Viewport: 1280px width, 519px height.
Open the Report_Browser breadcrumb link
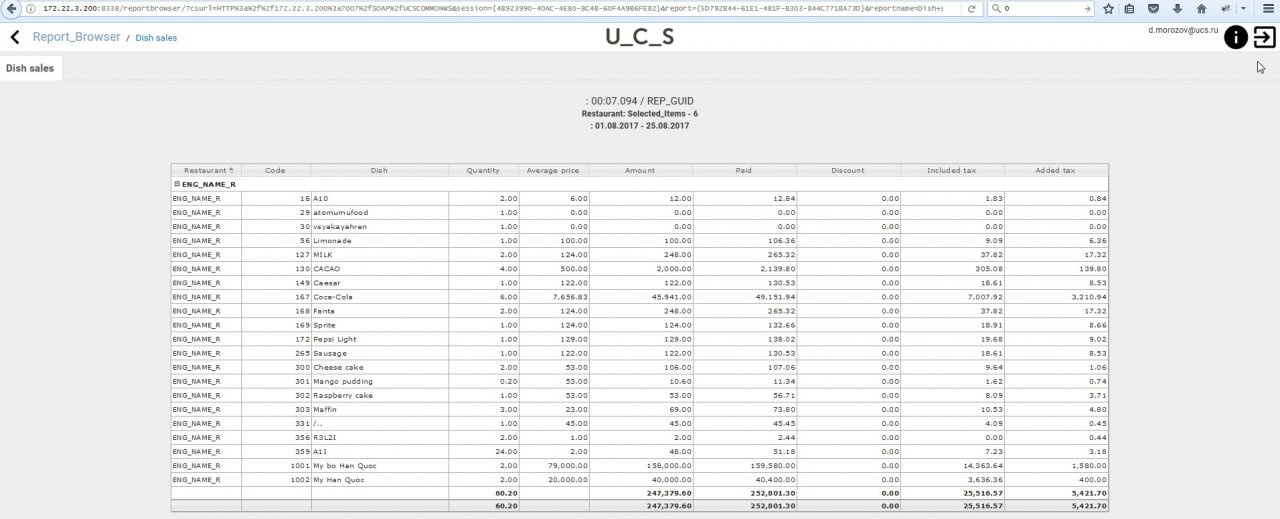point(76,37)
